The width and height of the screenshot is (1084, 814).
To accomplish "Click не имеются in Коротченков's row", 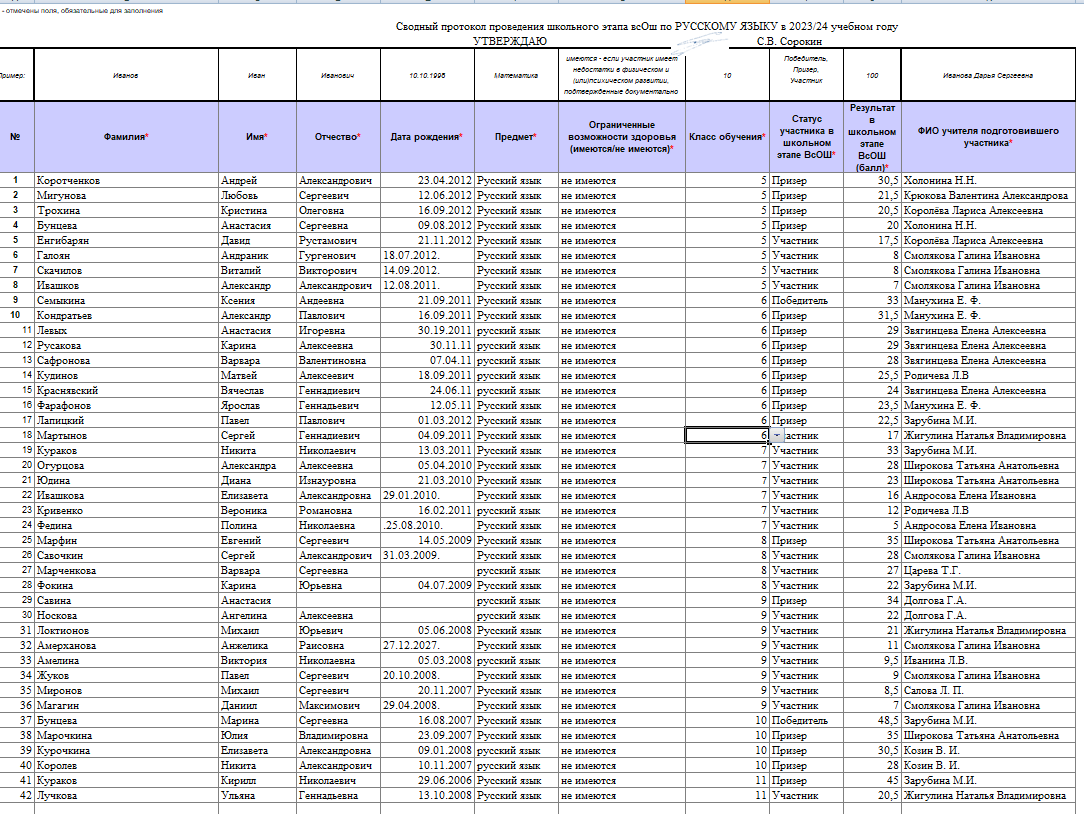I will 588,181.
